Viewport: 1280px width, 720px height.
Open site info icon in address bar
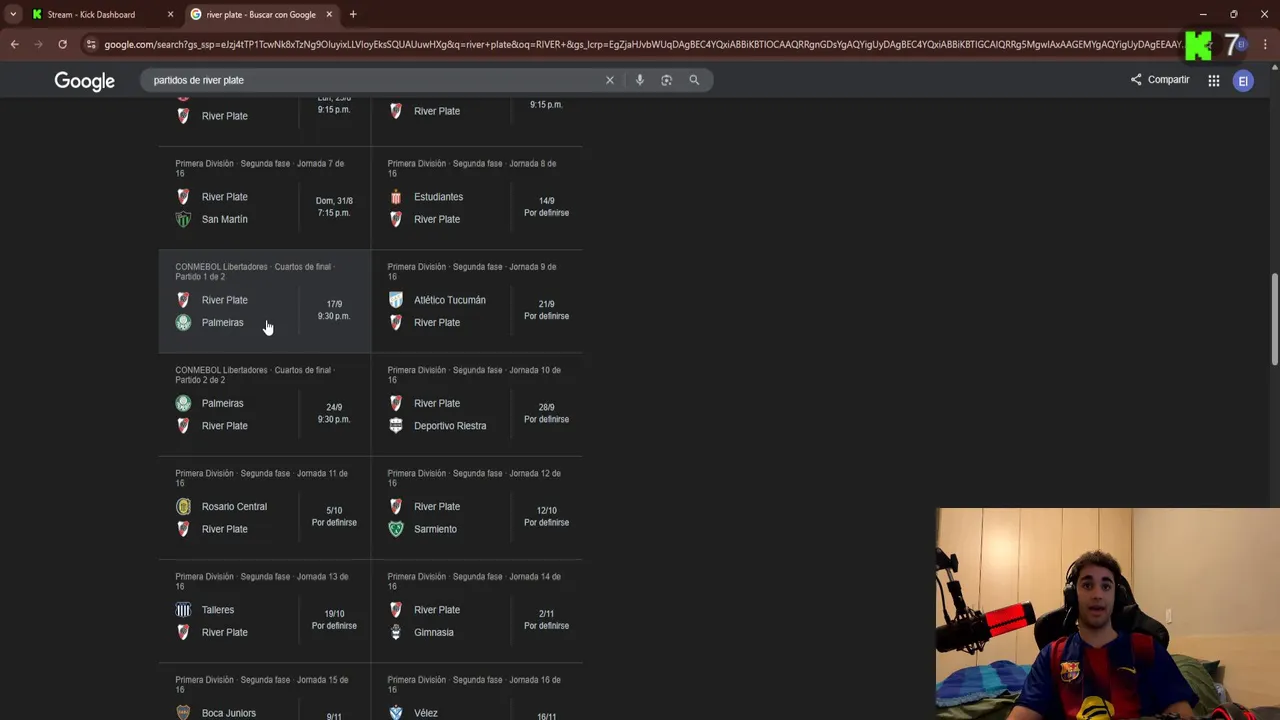91,44
